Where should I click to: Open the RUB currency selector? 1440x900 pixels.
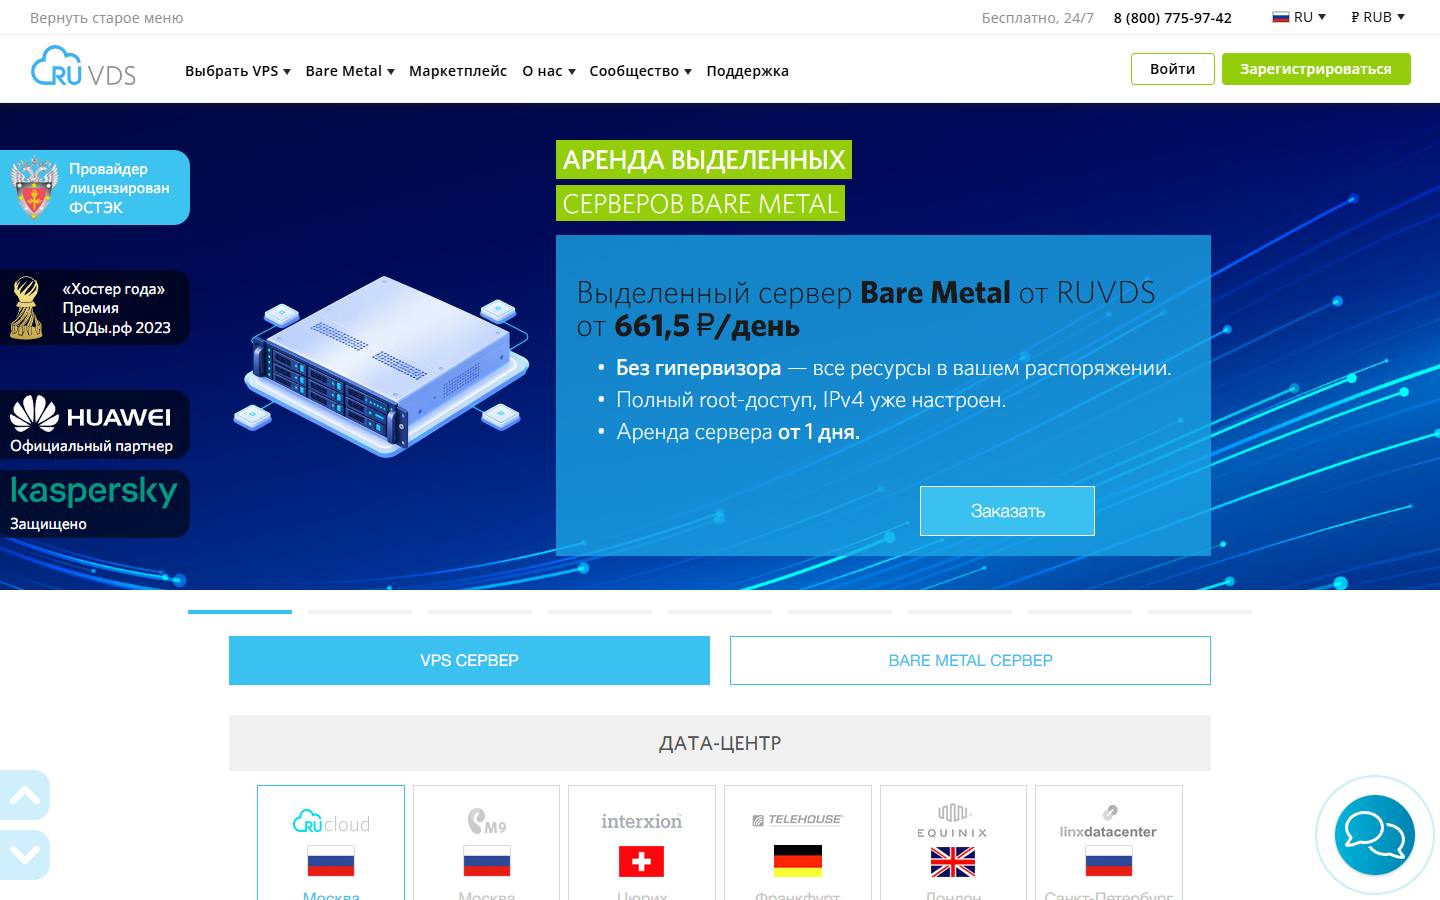click(x=1378, y=17)
